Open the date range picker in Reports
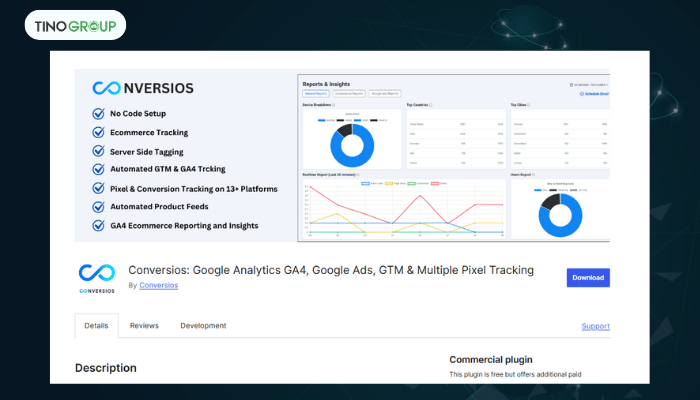 pos(590,84)
